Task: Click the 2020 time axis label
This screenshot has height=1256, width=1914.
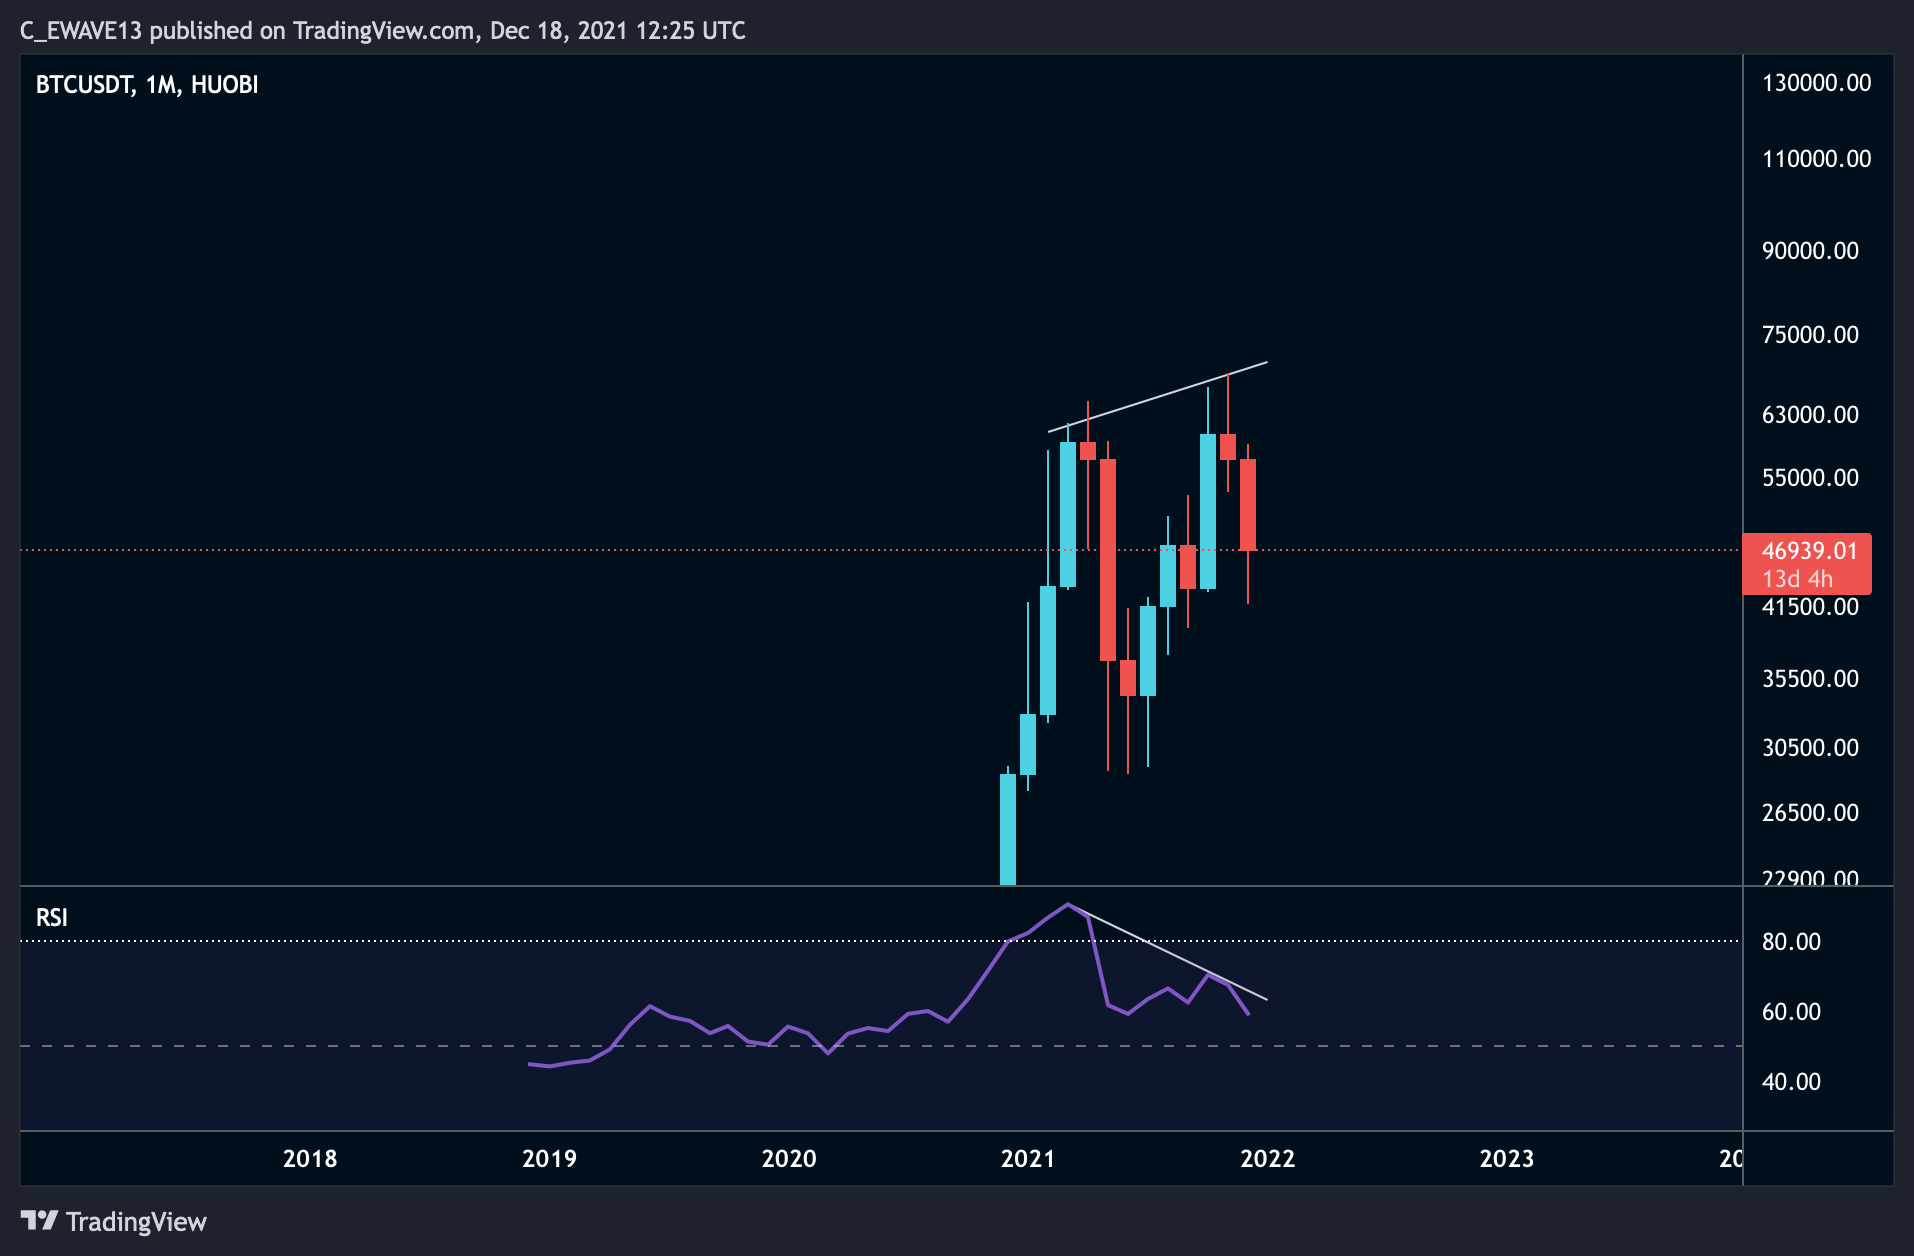Action: (x=789, y=1159)
